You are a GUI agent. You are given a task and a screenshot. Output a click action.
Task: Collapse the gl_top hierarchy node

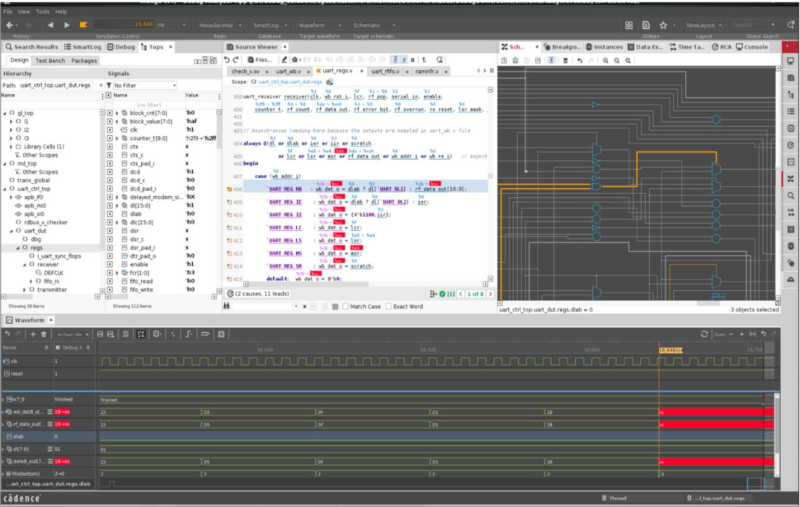[5, 113]
